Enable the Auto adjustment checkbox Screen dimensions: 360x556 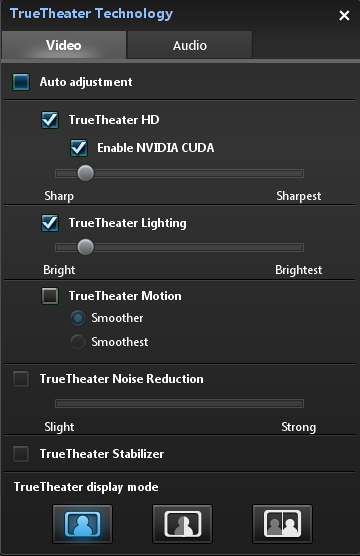pos(21,82)
